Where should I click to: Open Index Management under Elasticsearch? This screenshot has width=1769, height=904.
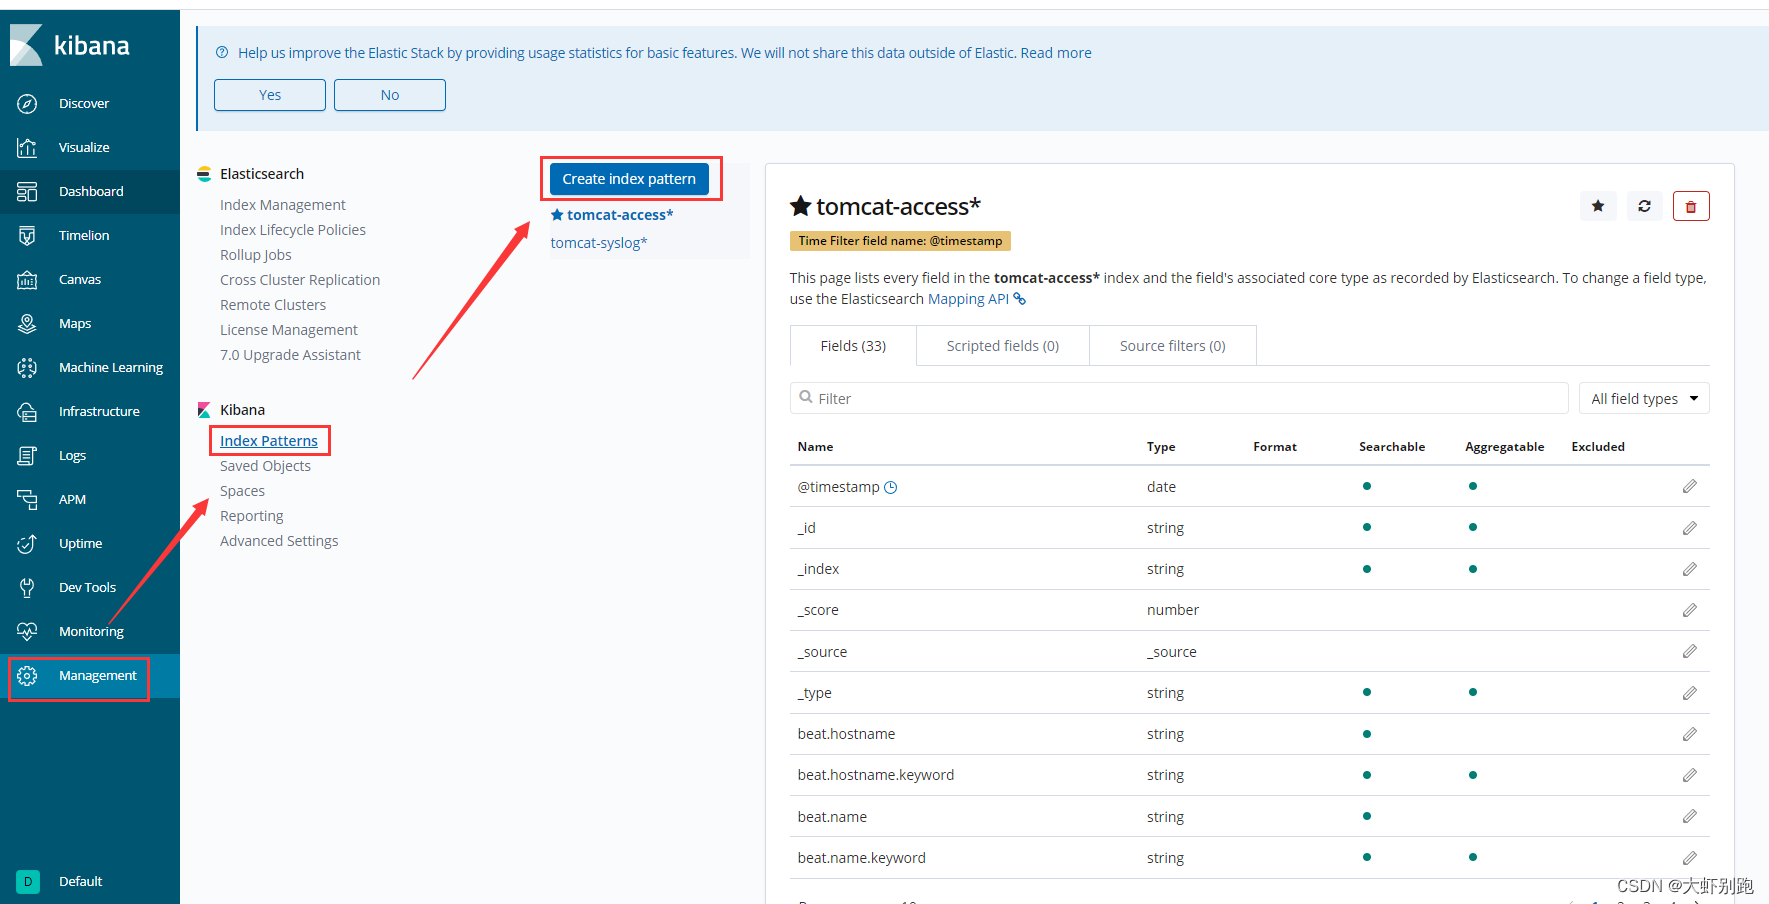(283, 205)
